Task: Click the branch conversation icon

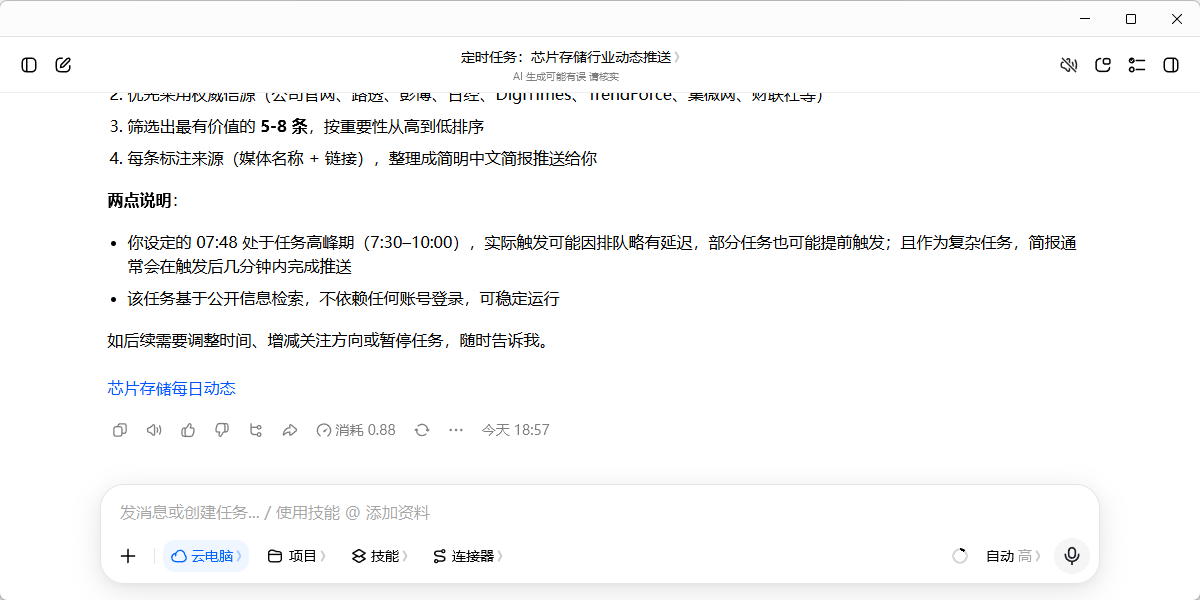Action: point(256,430)
